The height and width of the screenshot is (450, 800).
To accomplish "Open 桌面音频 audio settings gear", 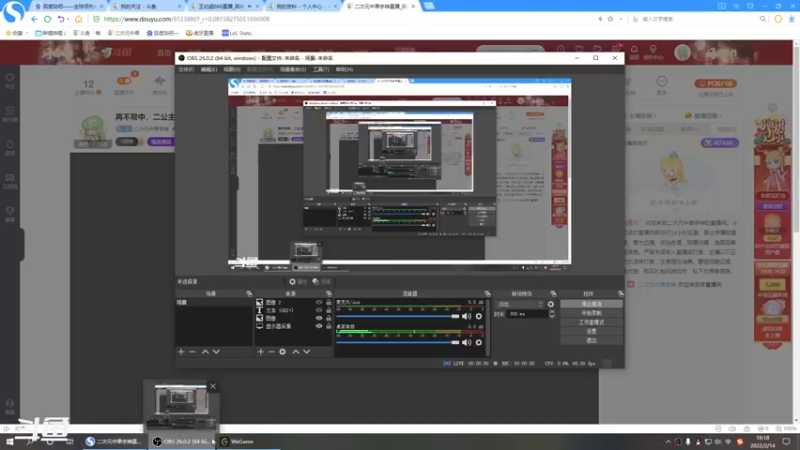I will (479, 342).
